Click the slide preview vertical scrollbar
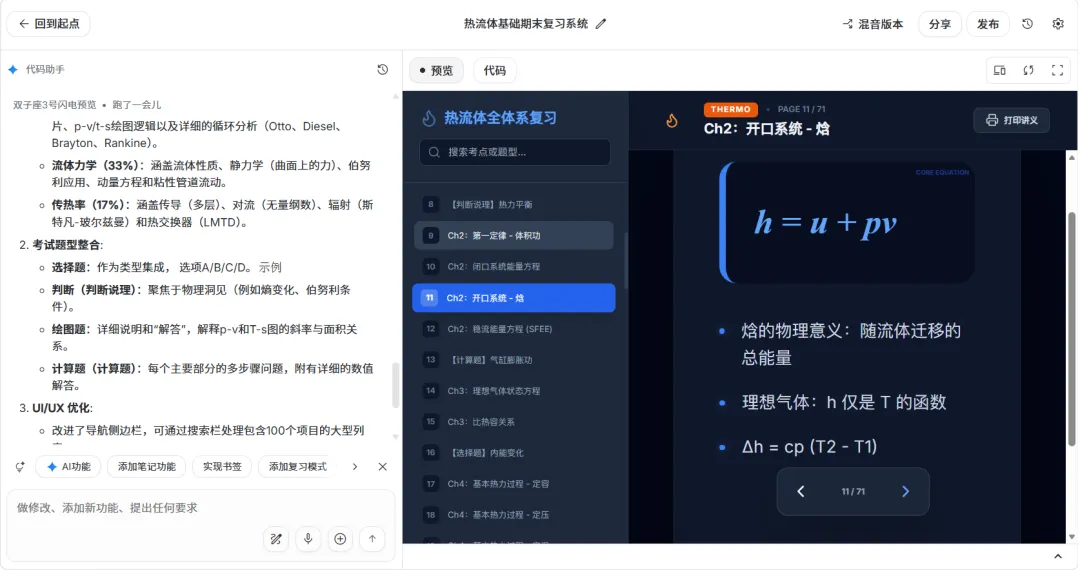1080x570 pixels. pyautogui.click(x=1071, y=329)
